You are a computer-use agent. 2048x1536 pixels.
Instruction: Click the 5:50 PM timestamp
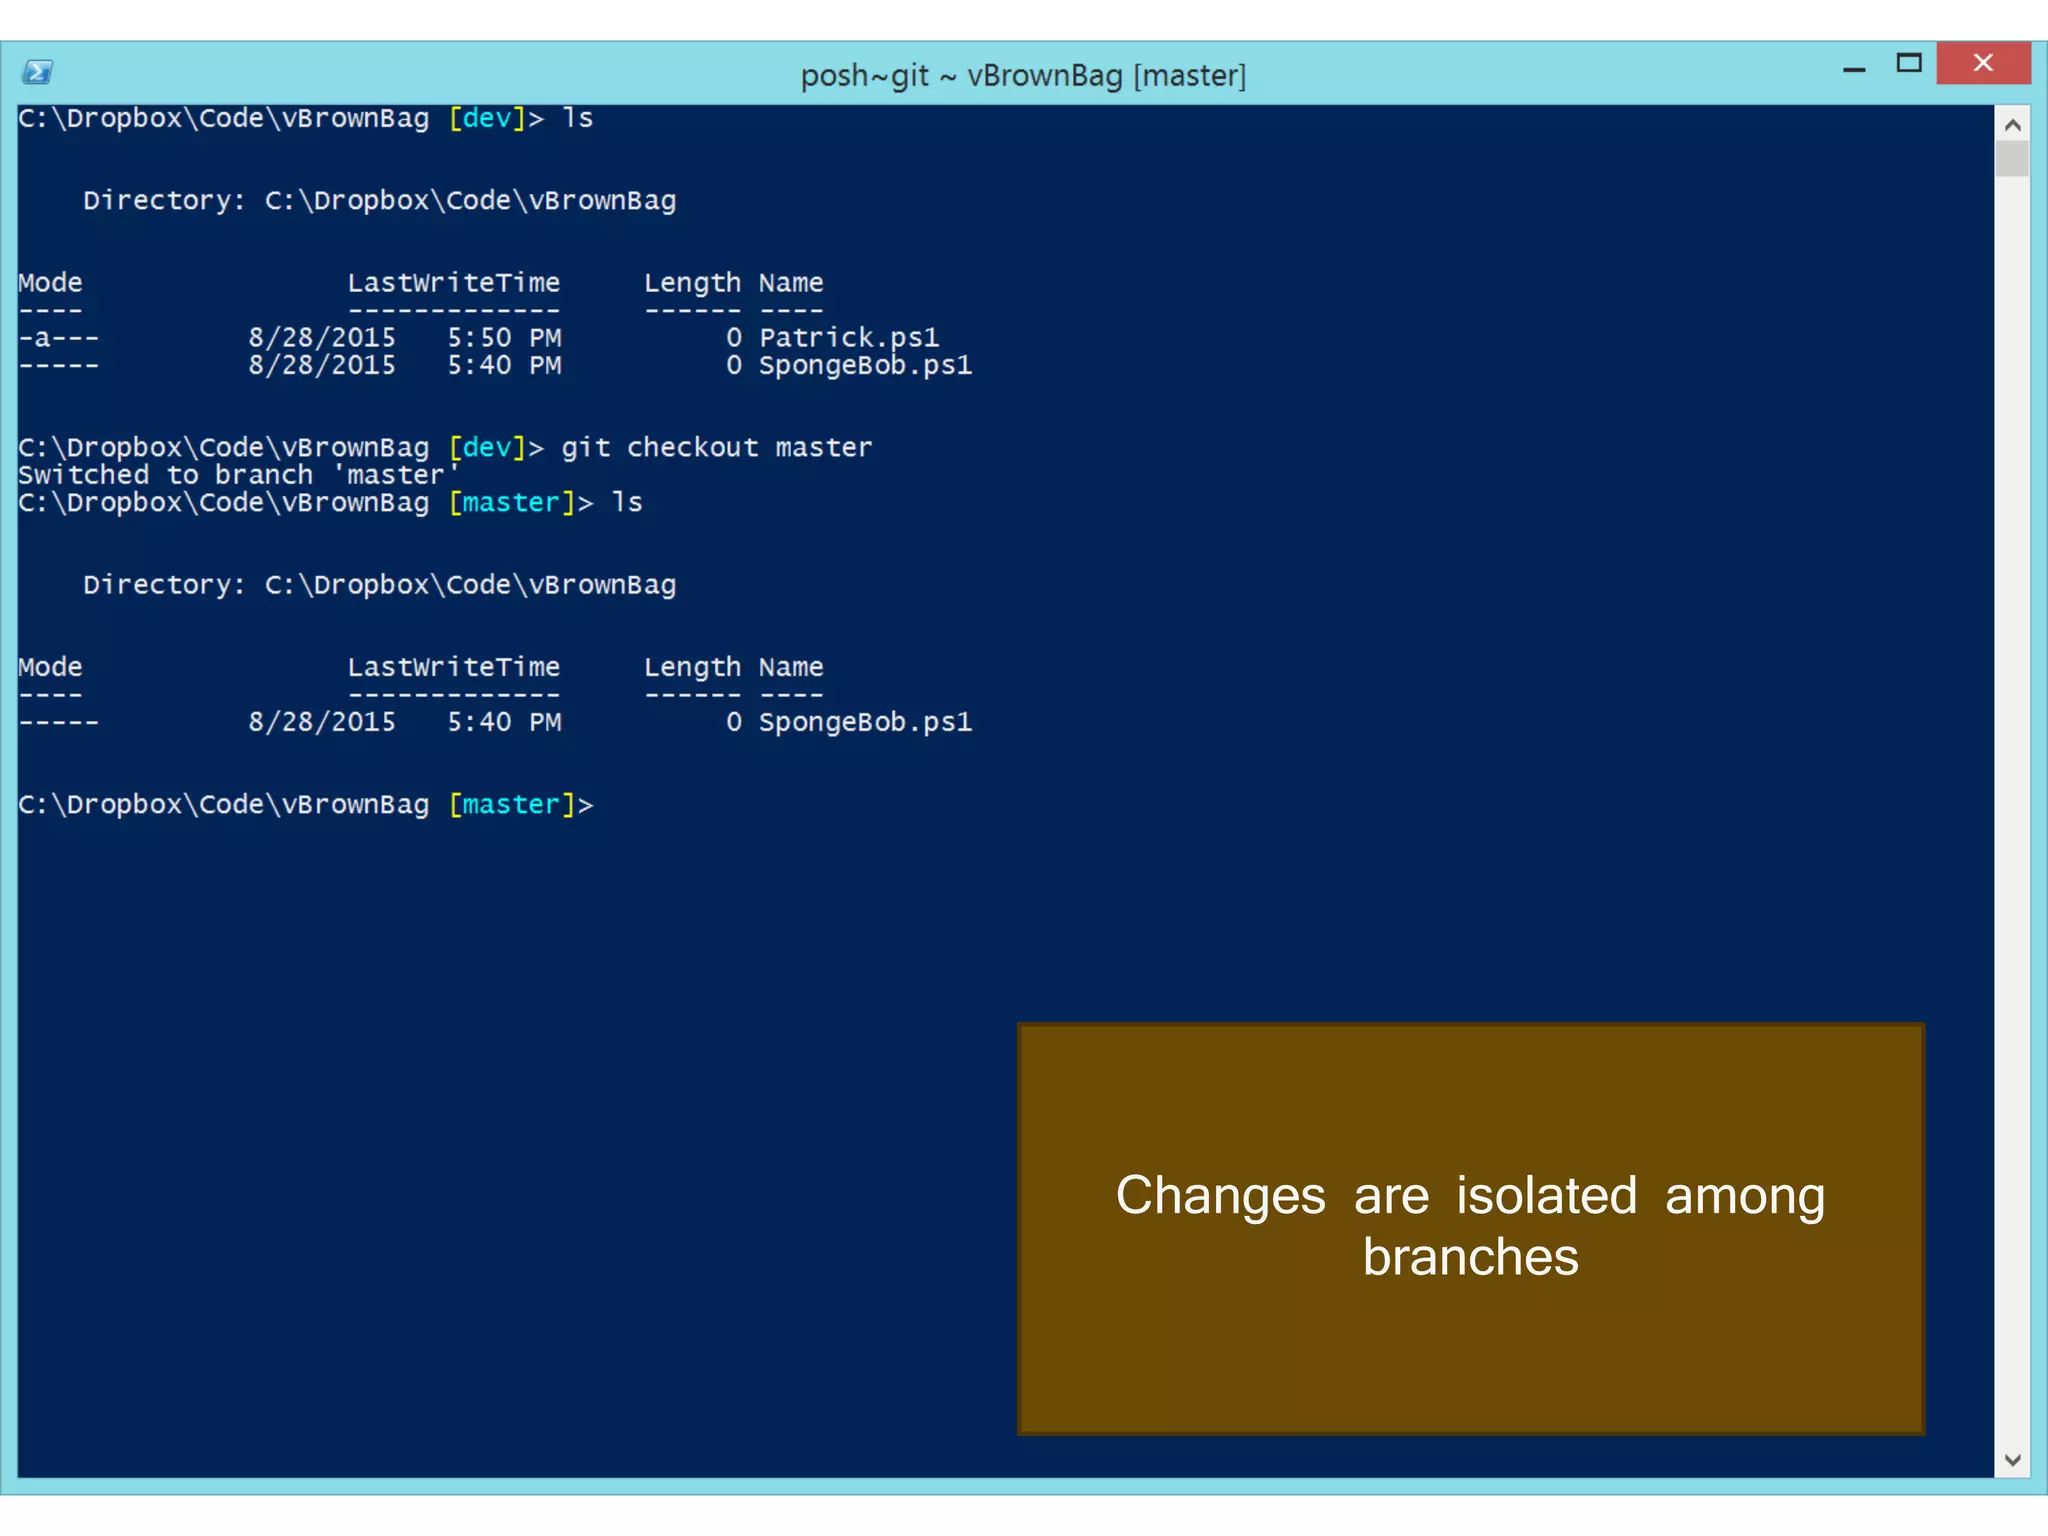(x=503, y=338)
